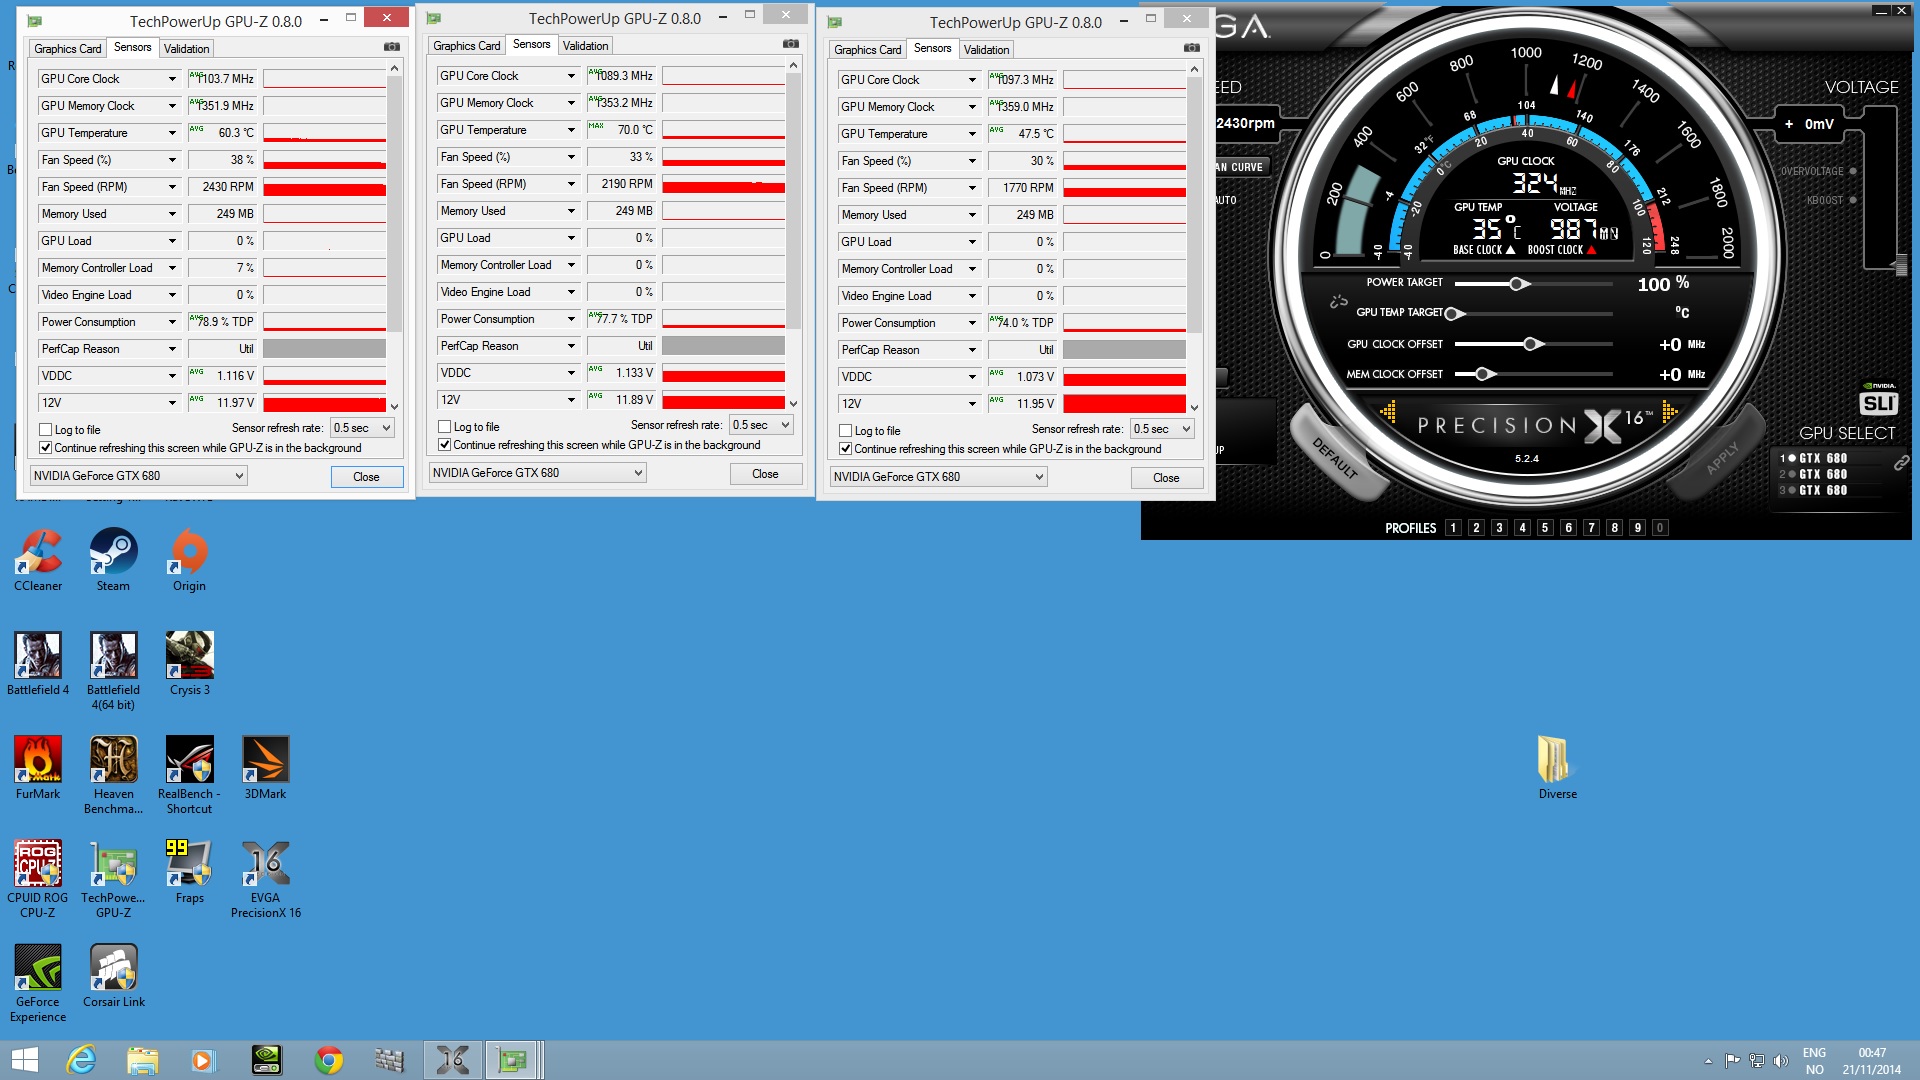The height and width of the screenshot is (1080, 1920).
Task: Open GPU Core Clock dropdown in left GPU-Z
Action: tap(172, 79)
